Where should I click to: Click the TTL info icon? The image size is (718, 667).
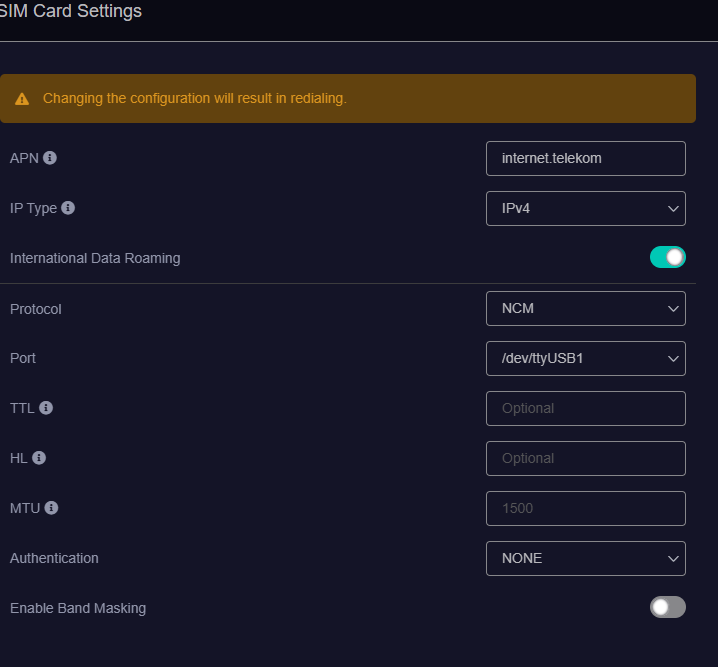click(x=46, y=407)
